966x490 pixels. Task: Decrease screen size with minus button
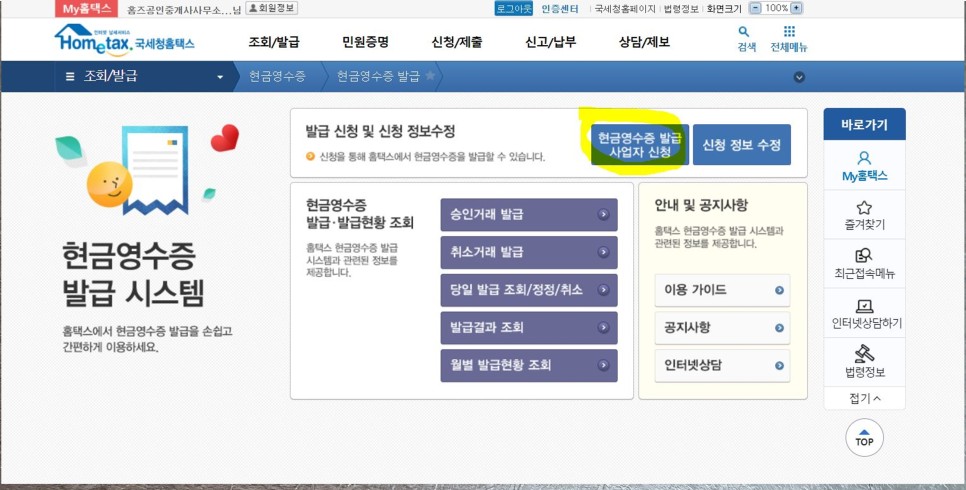[755, 8]
